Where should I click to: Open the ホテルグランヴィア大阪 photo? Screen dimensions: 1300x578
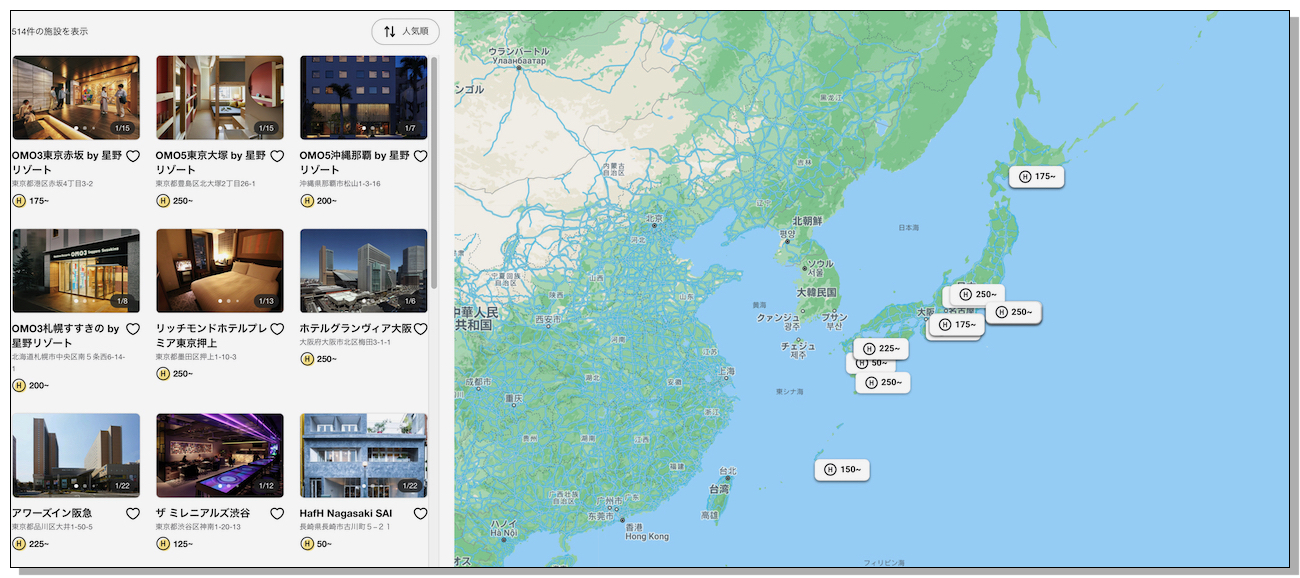tap(364, 271)
